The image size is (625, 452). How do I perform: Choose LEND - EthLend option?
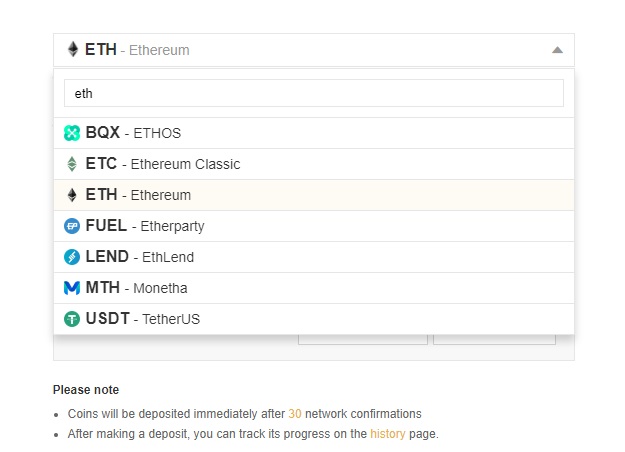[x=314, y=257]
